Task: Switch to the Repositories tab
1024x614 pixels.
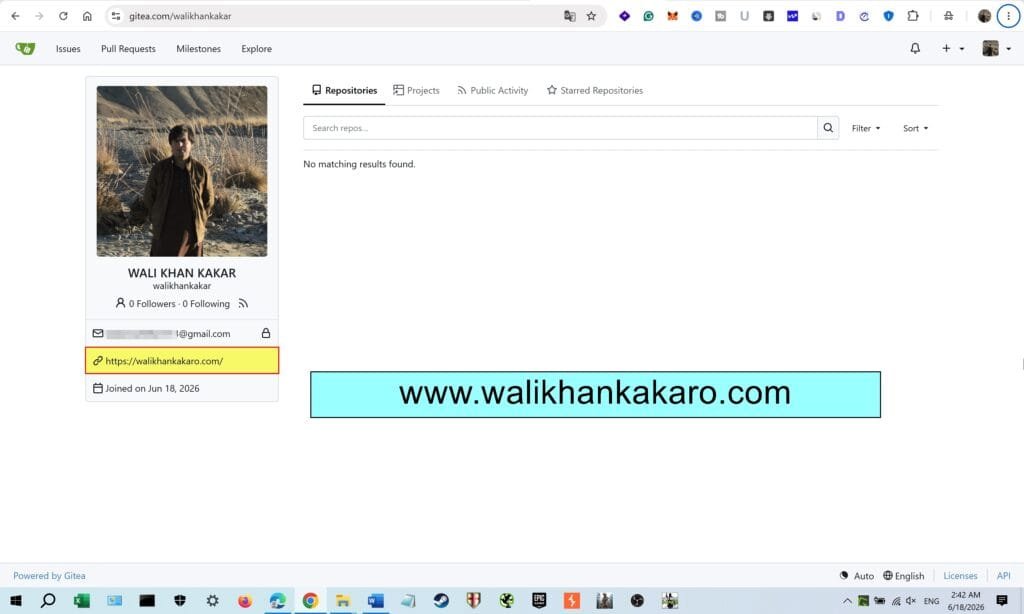Action: click(x=344, y=90)
